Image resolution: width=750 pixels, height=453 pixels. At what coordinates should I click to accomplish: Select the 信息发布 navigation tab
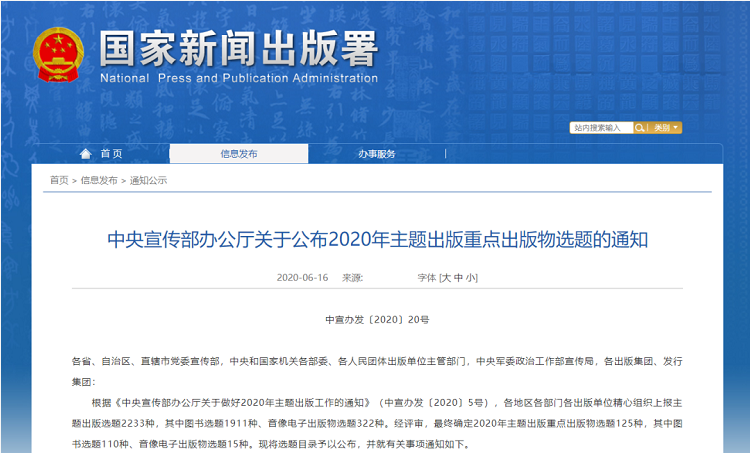[239, 154]
